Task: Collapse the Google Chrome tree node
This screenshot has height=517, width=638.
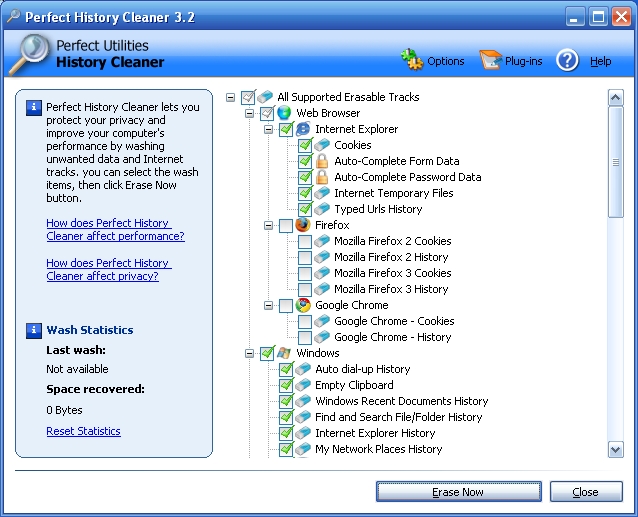Action: pos(269,305)
